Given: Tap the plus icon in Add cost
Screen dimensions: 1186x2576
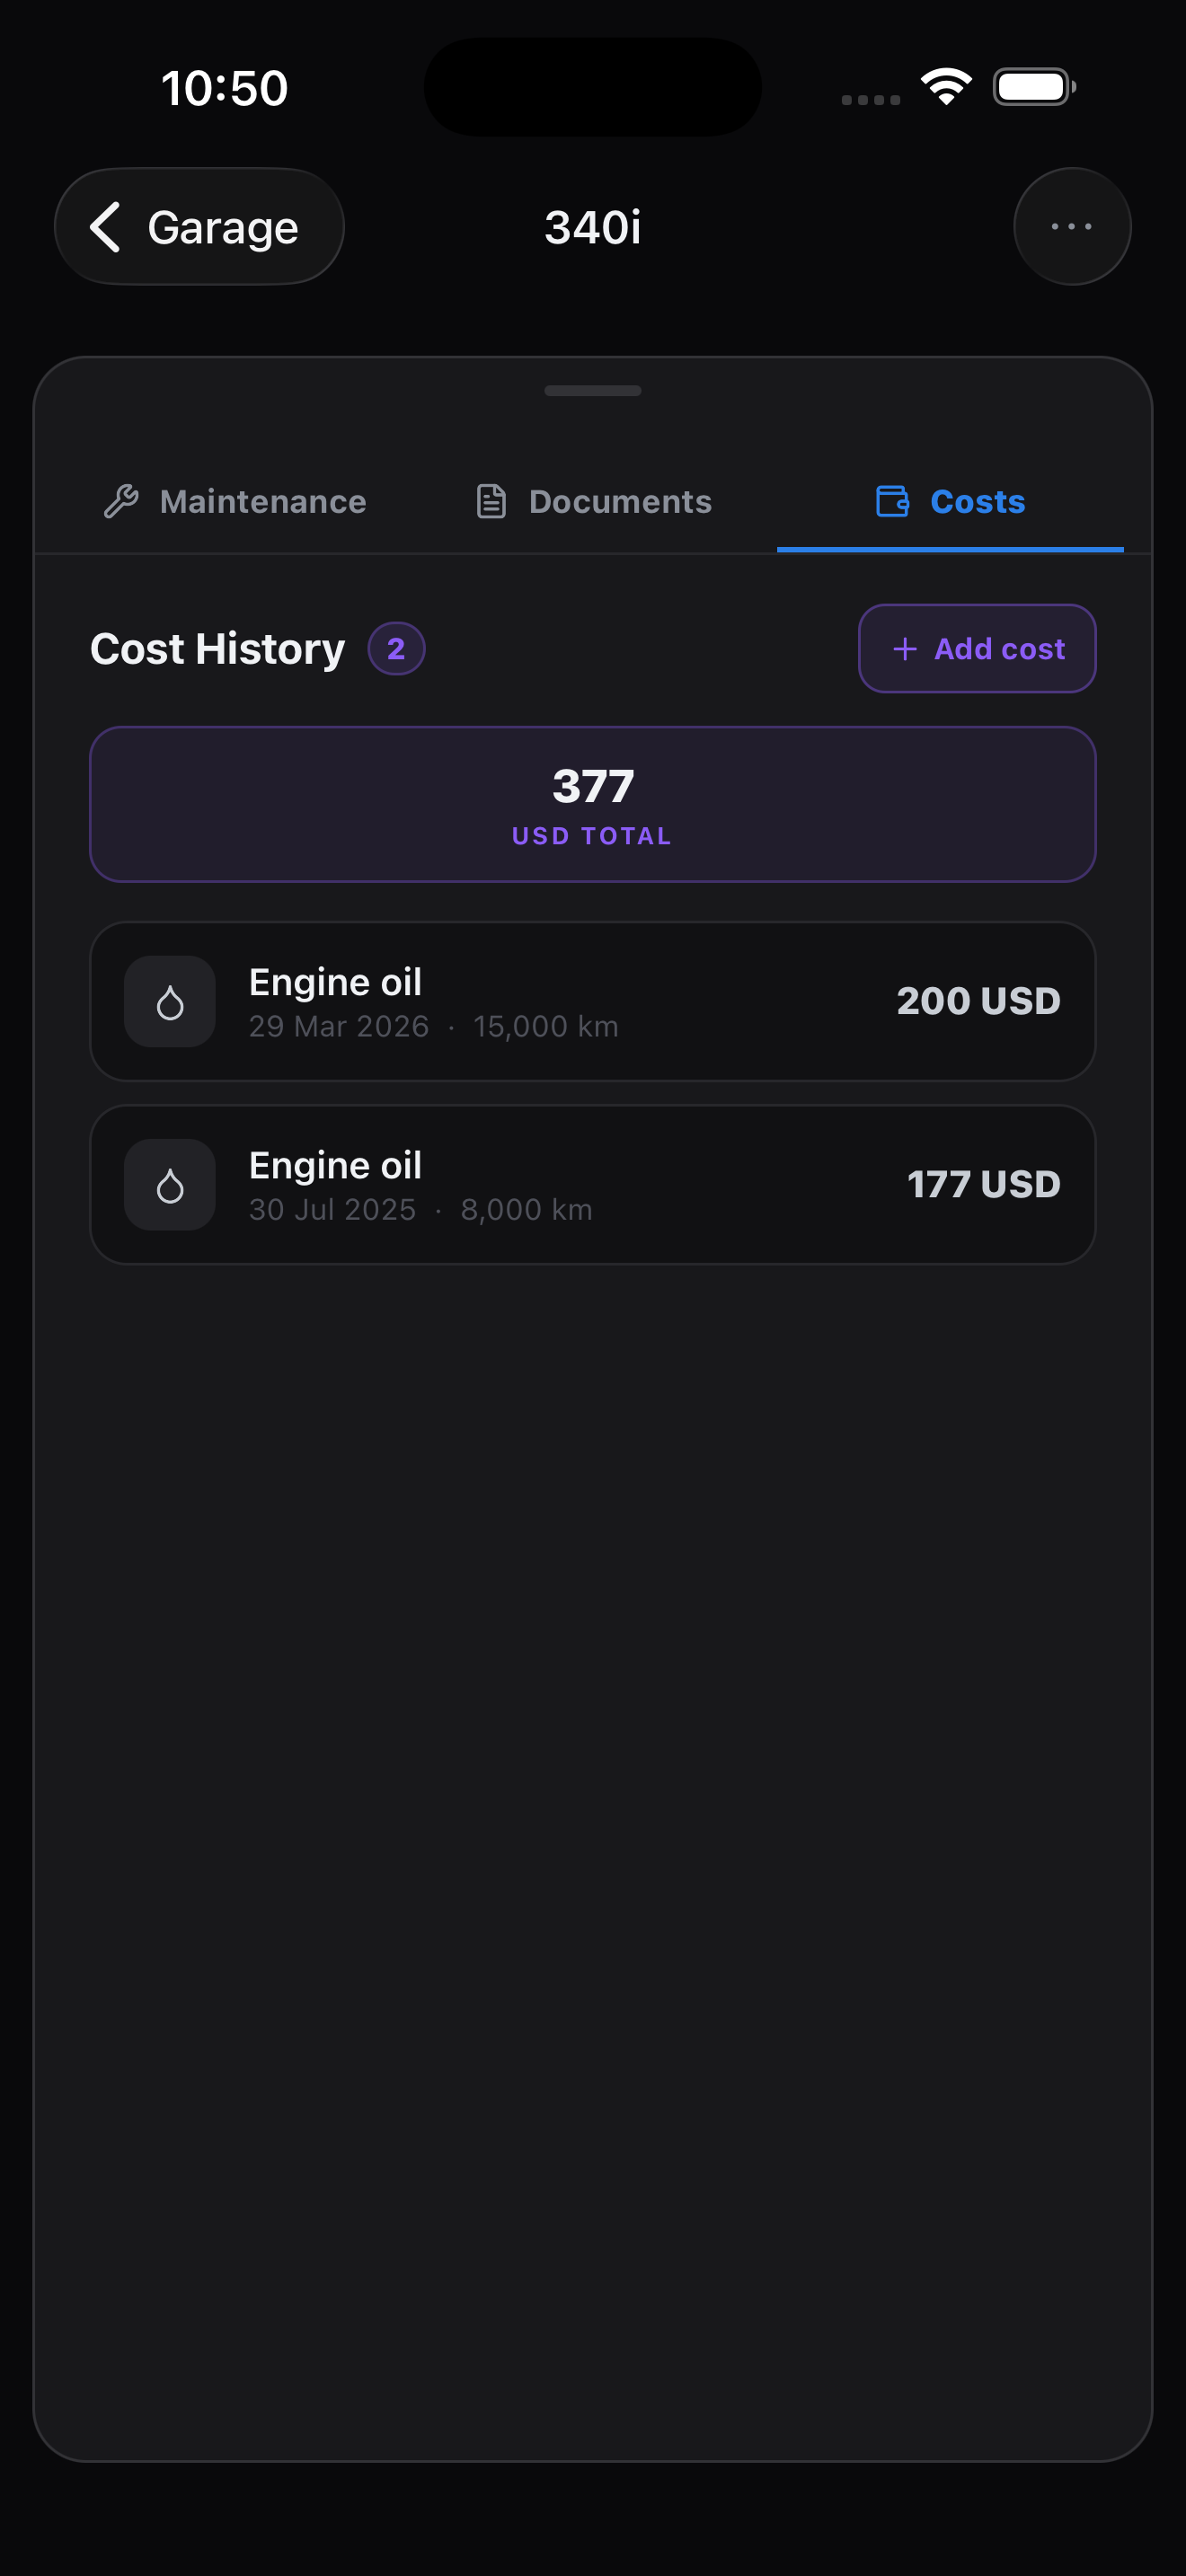Looking at the screenshot, I should click(904, 649).
